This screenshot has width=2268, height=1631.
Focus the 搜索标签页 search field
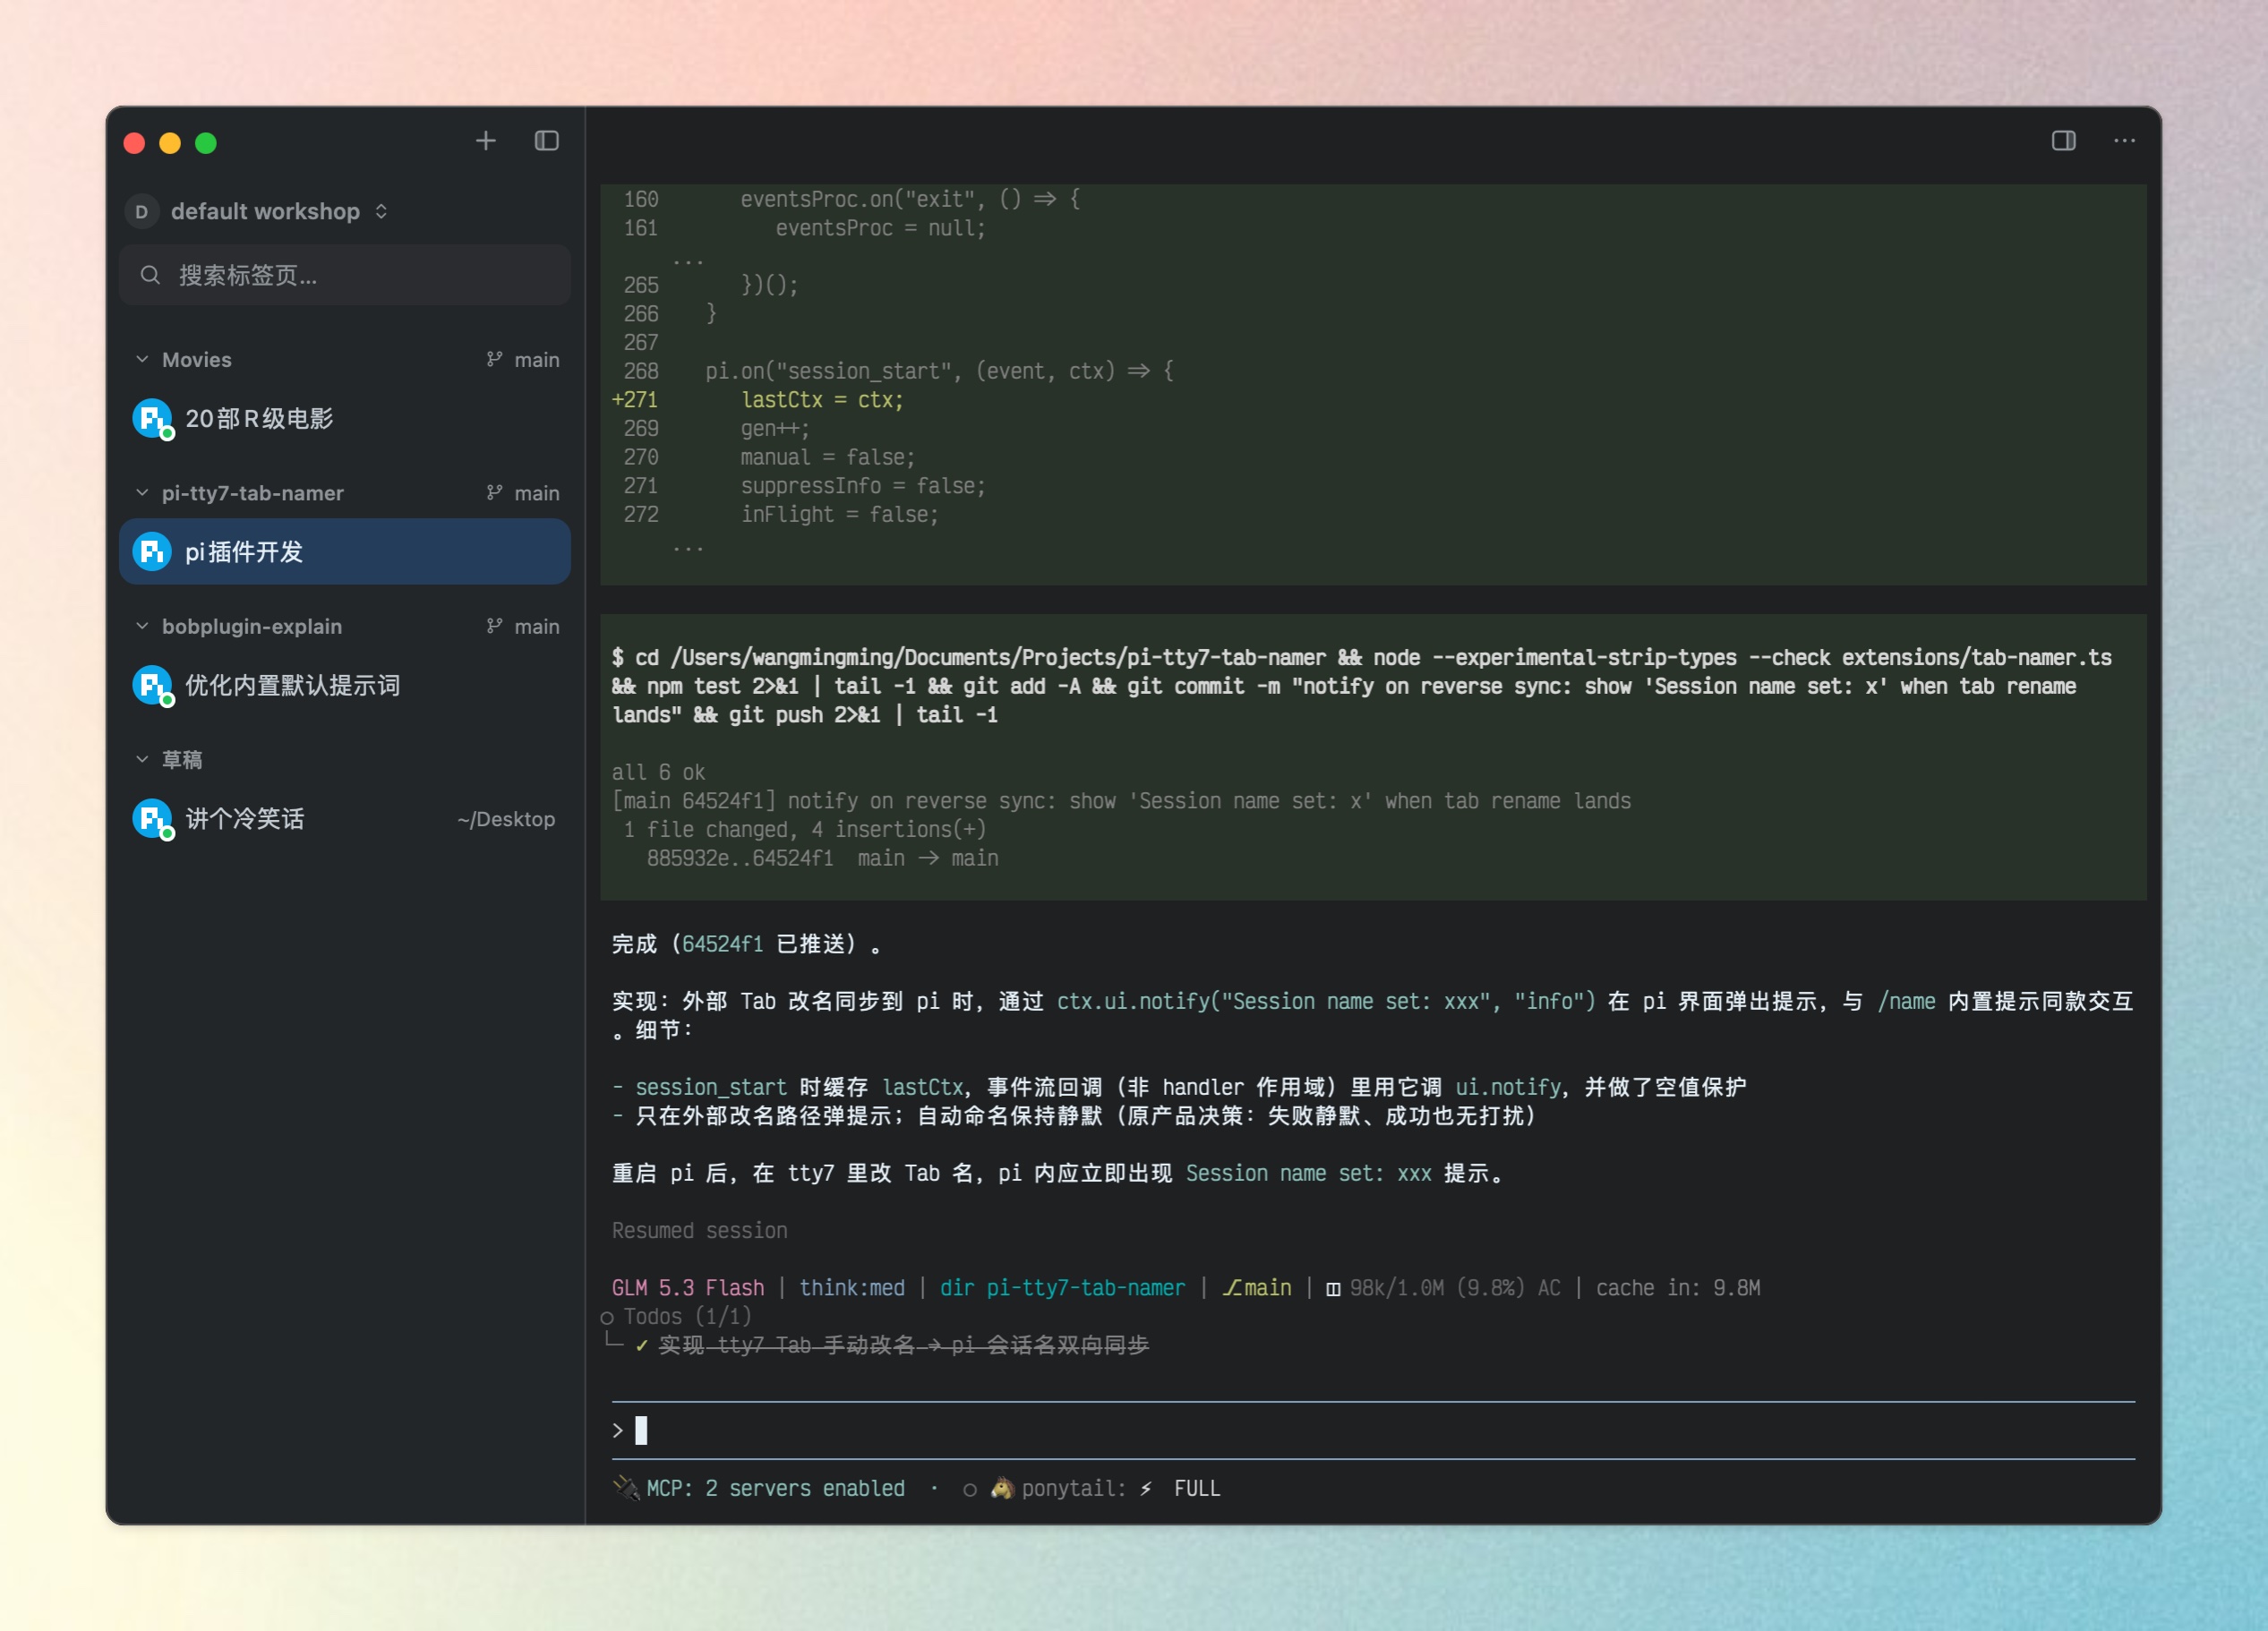tap(345, 275)
